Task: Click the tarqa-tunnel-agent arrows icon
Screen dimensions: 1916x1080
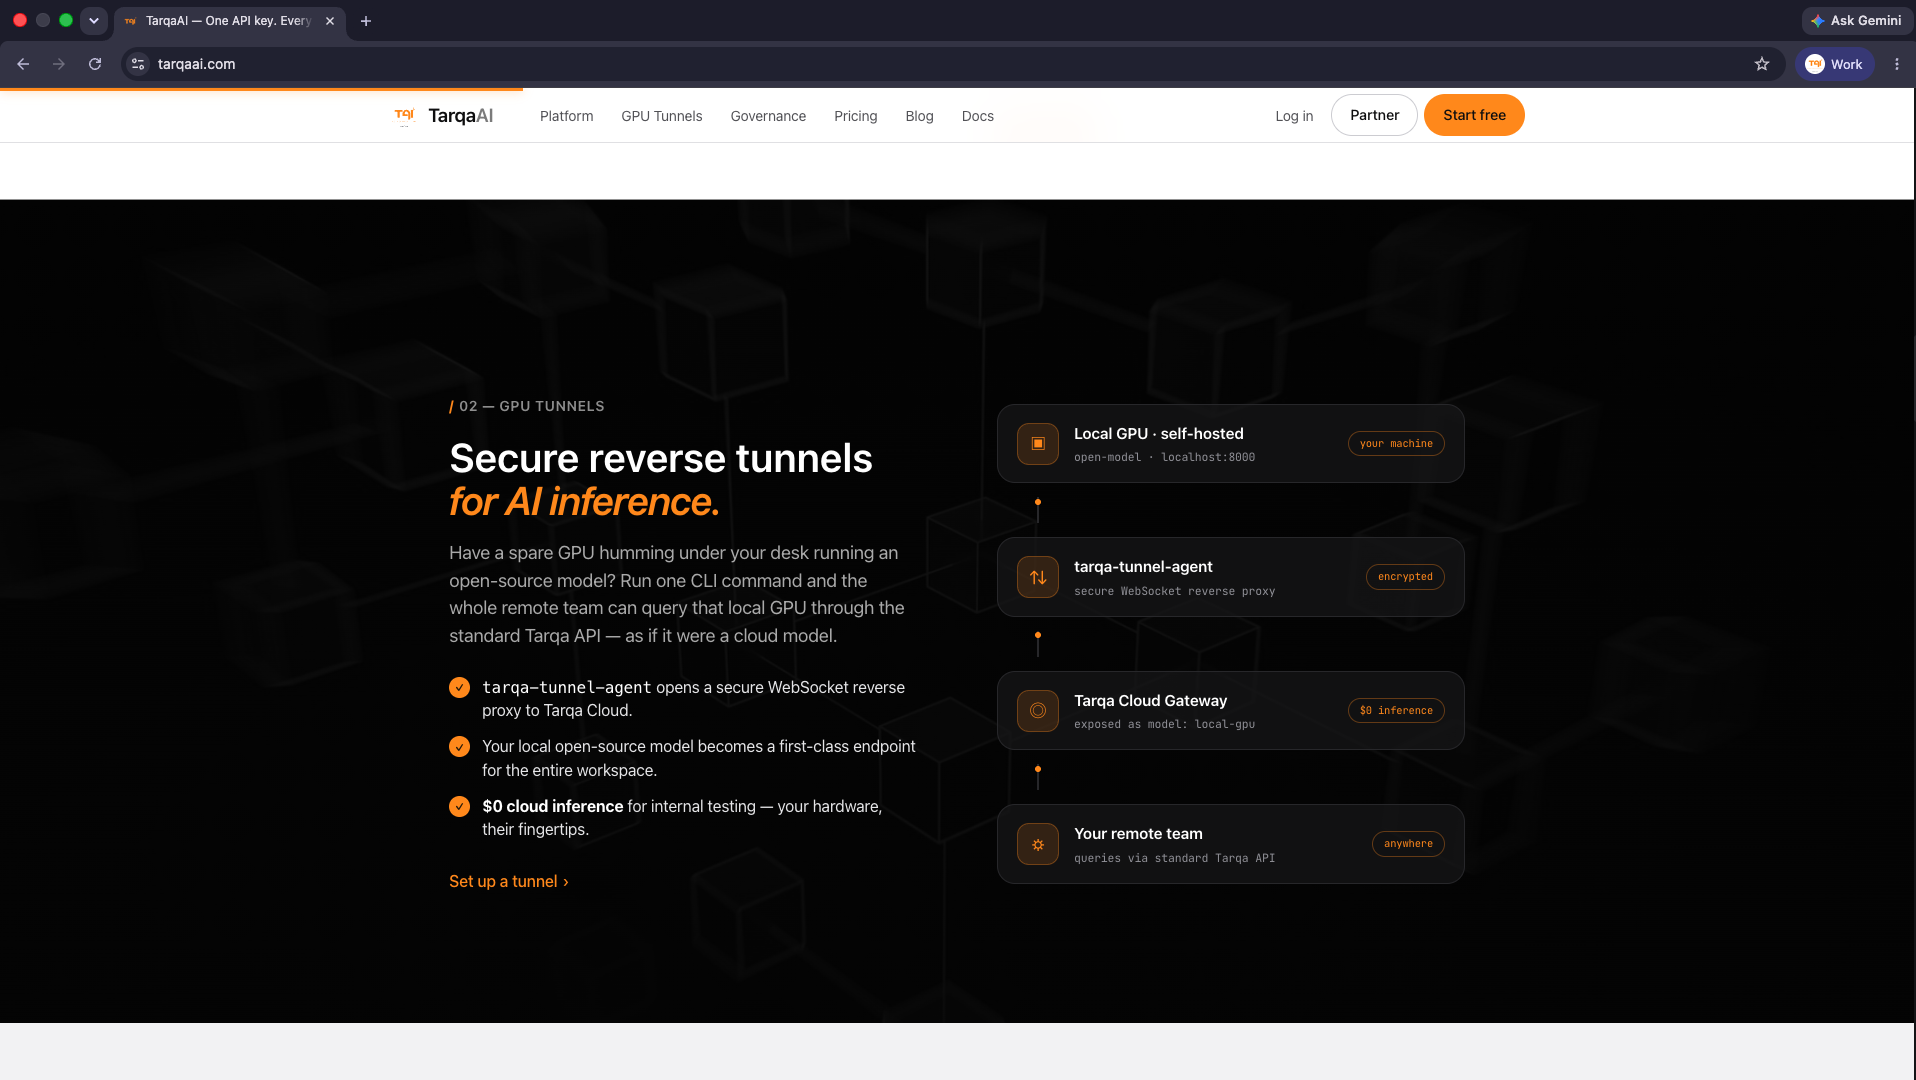Action: (x=1038, y=577)
